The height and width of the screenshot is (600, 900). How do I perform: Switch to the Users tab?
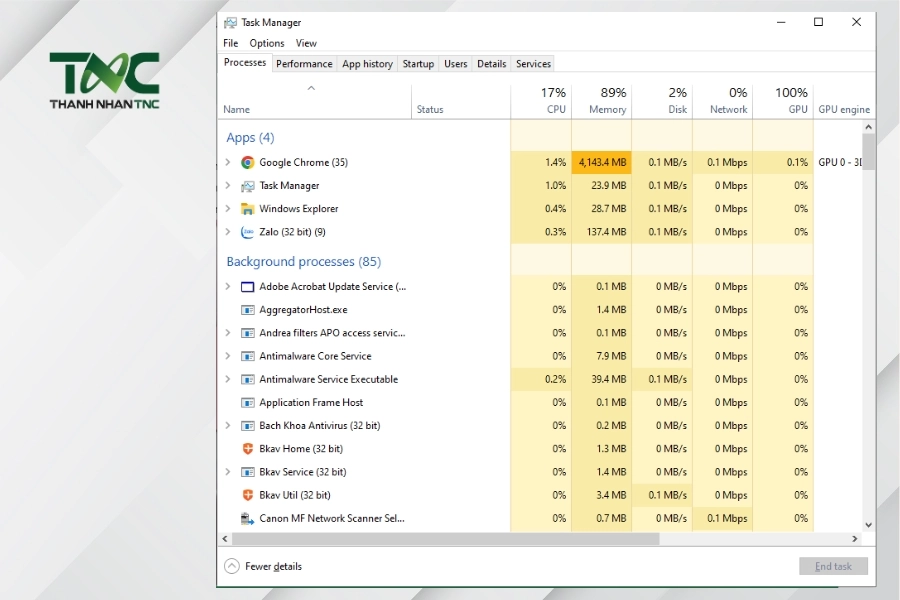[456, 64]
